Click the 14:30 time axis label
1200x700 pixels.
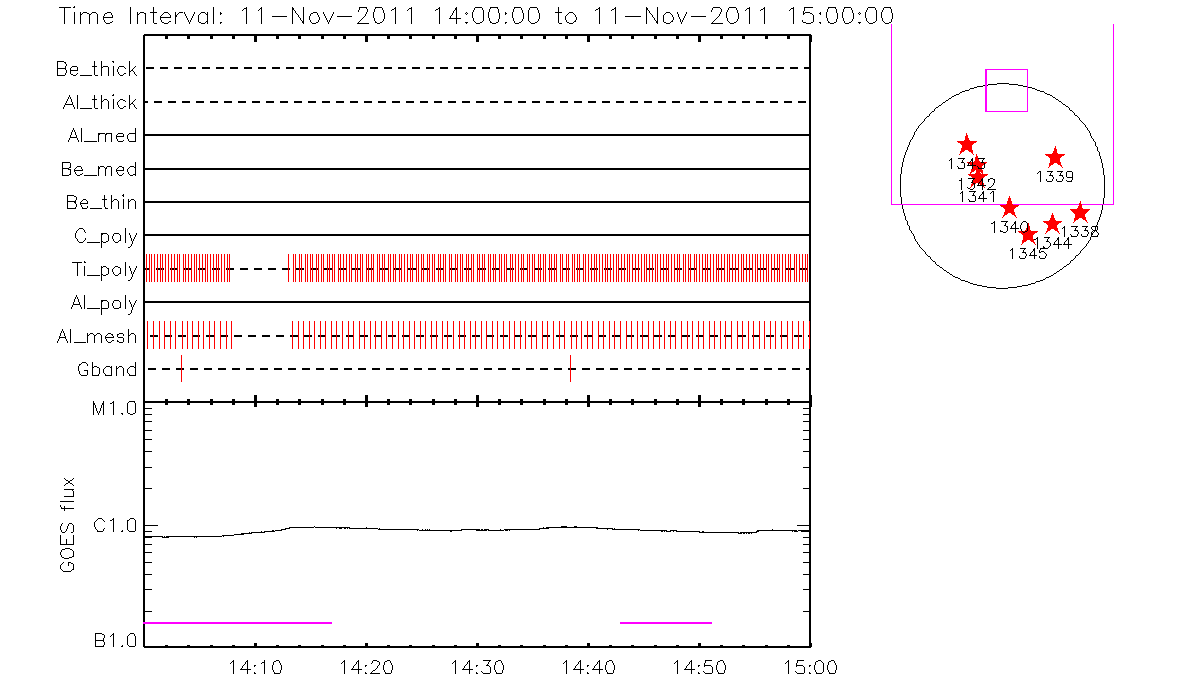click(x=478, y=667)
